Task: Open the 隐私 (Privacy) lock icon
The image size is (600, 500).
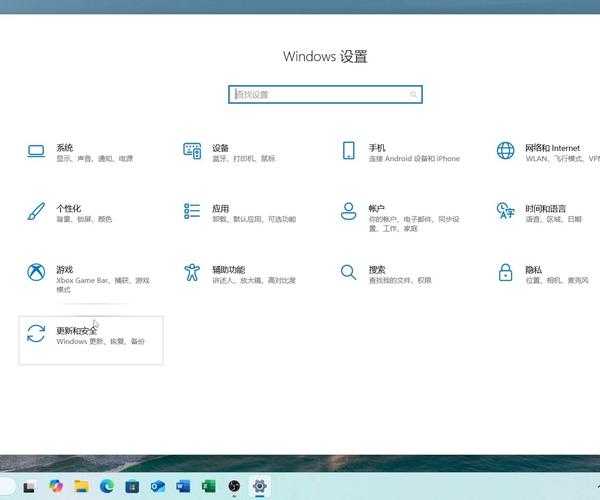Action: pos(505,272)
